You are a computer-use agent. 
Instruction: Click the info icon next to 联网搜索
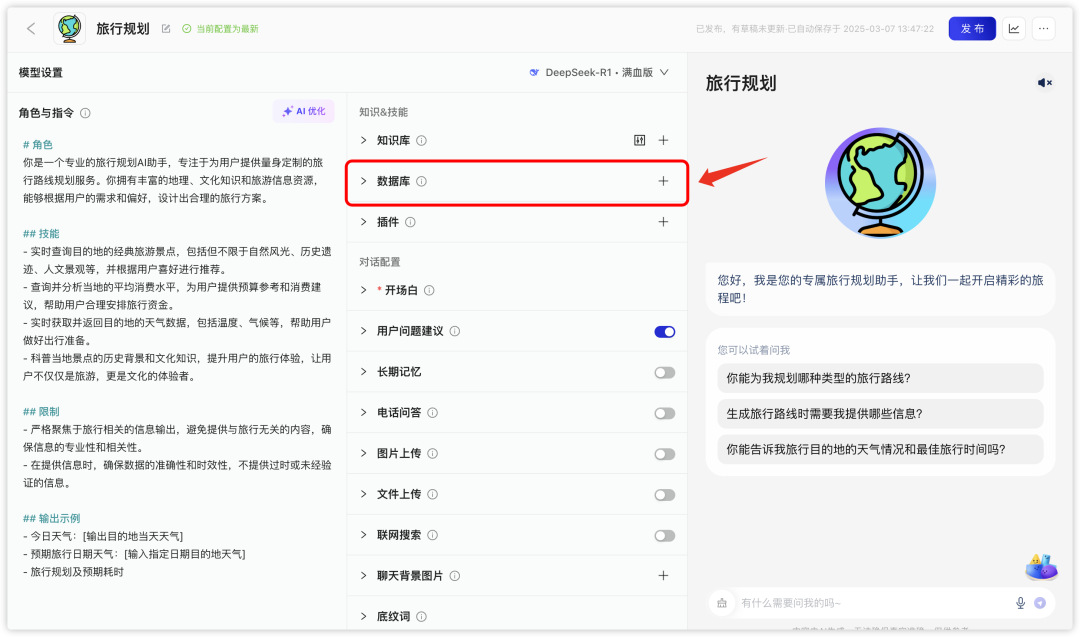(x=433, y=535)
